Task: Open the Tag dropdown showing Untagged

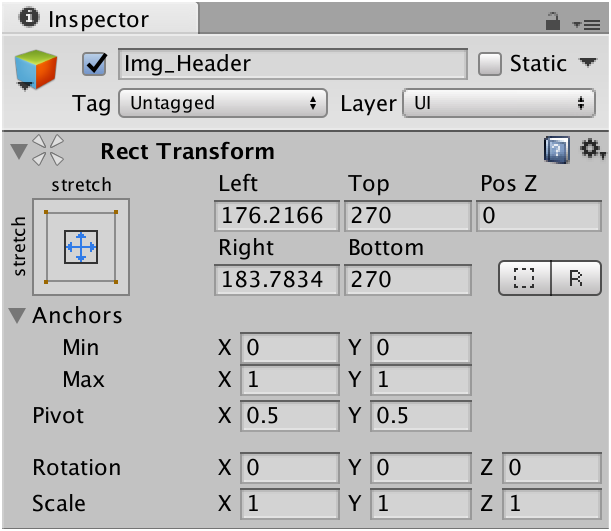Action: click(223, 103)
